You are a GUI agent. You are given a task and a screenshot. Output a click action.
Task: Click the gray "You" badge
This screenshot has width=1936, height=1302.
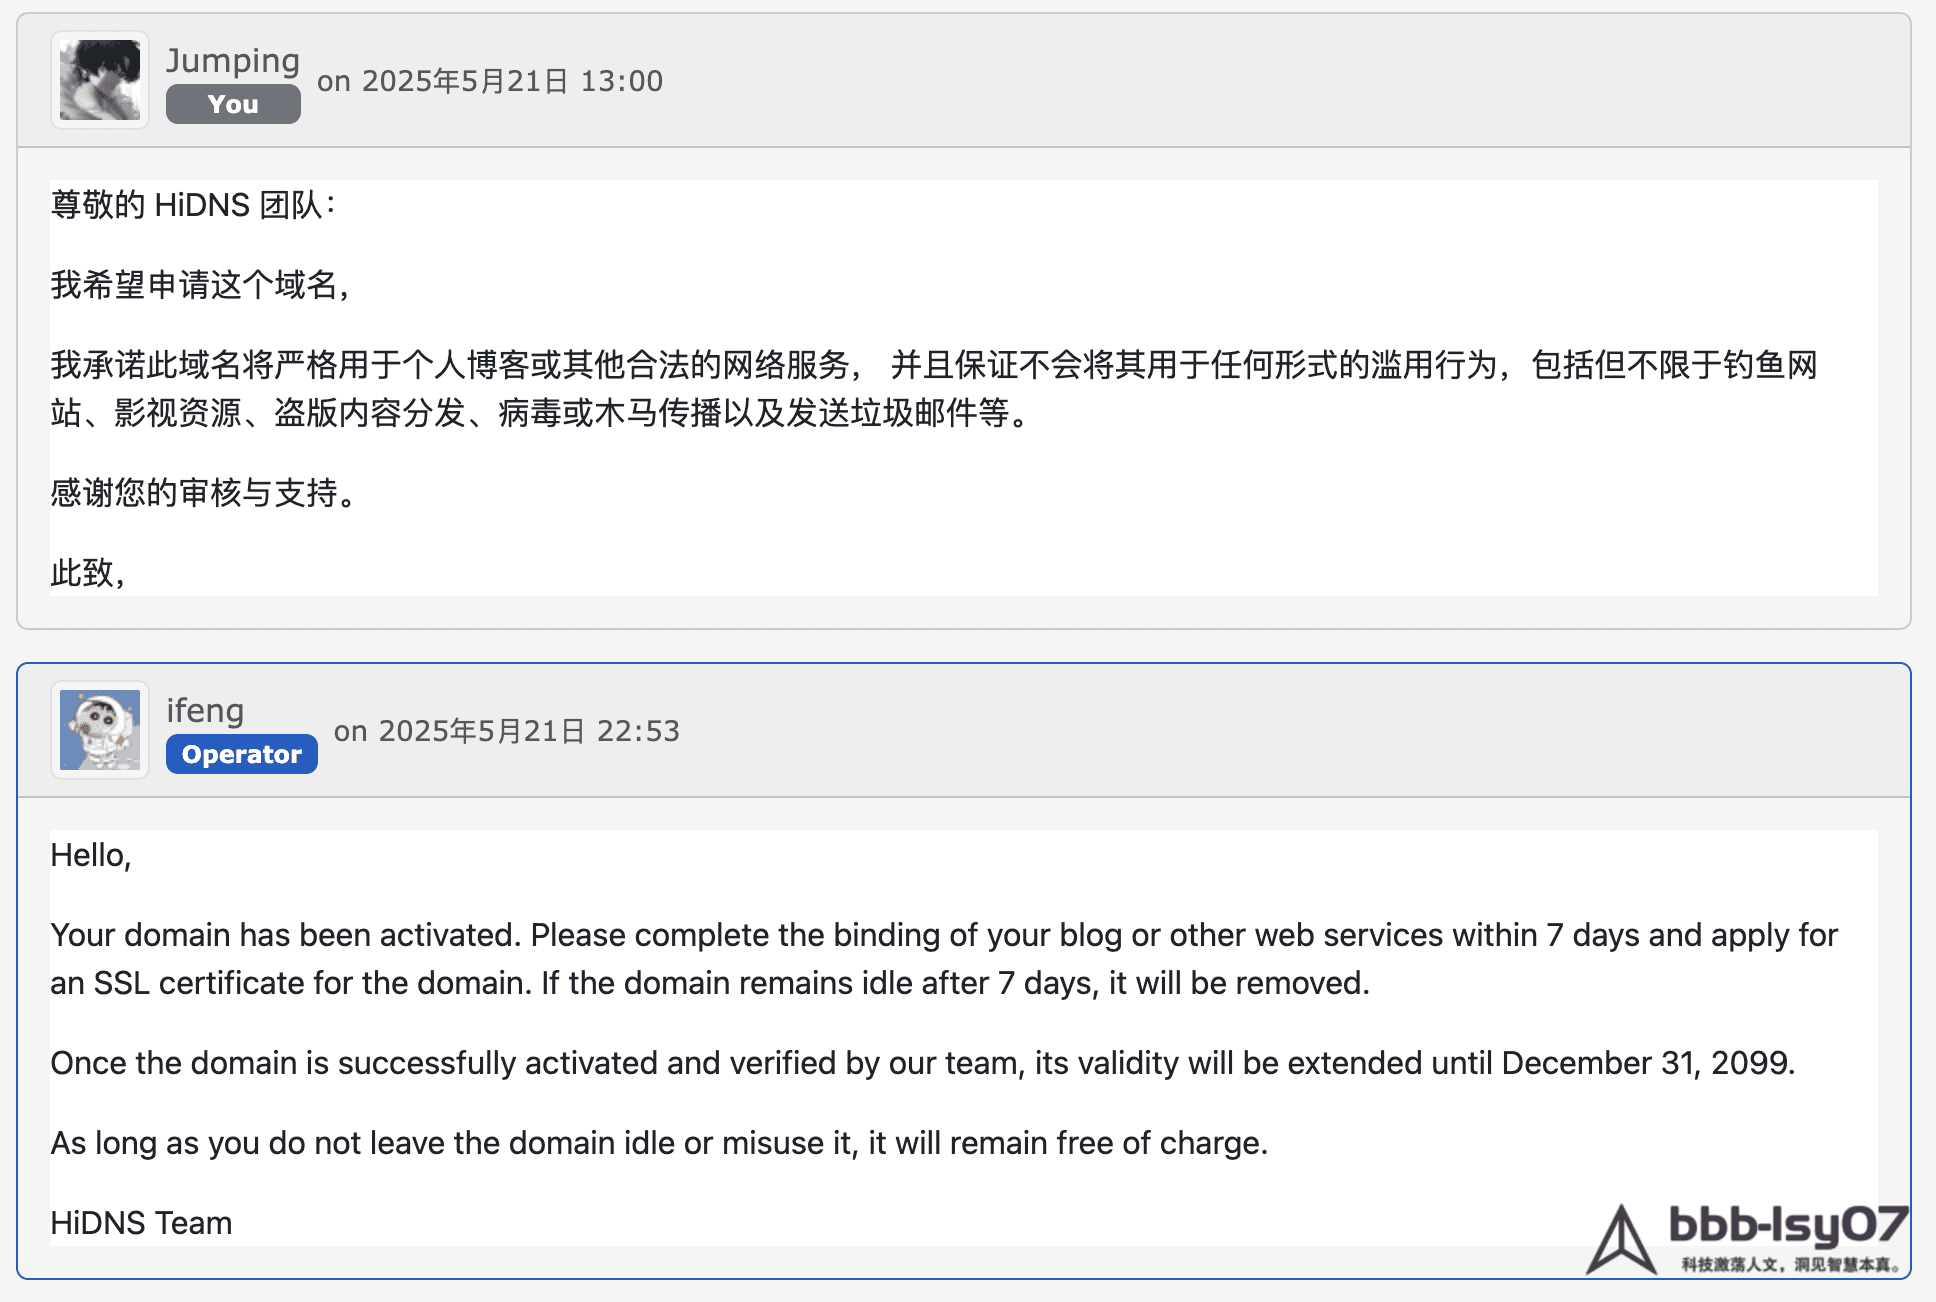[233, 104]
